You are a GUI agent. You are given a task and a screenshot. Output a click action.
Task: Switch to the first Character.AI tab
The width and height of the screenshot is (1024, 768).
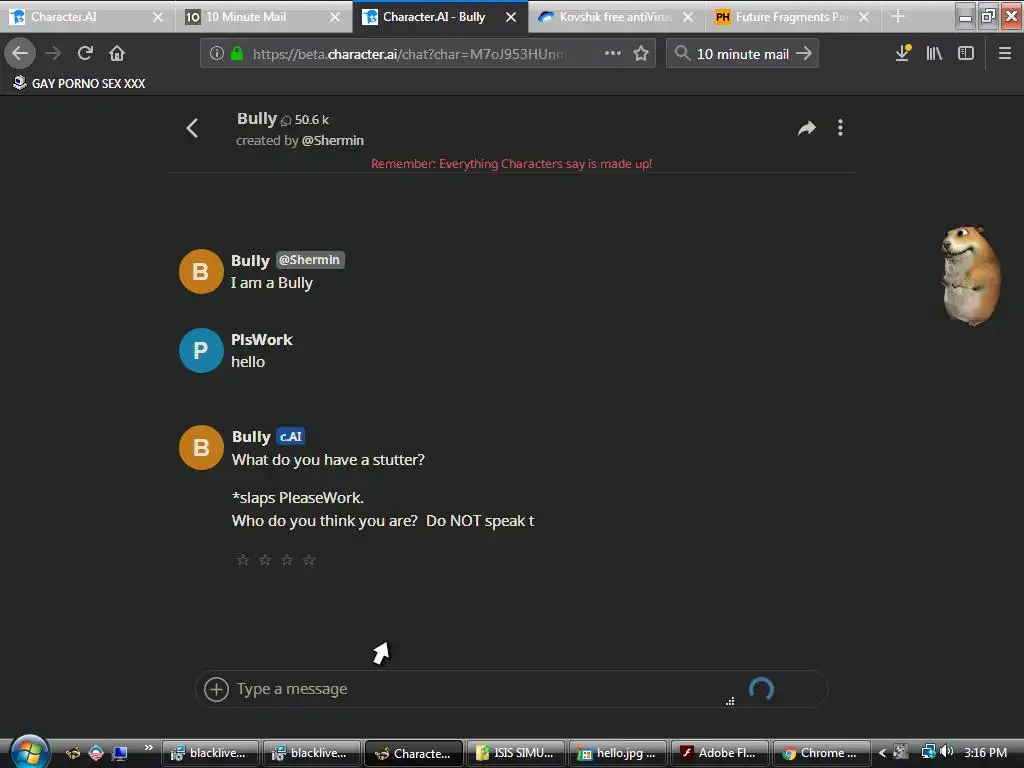(78, 17)
